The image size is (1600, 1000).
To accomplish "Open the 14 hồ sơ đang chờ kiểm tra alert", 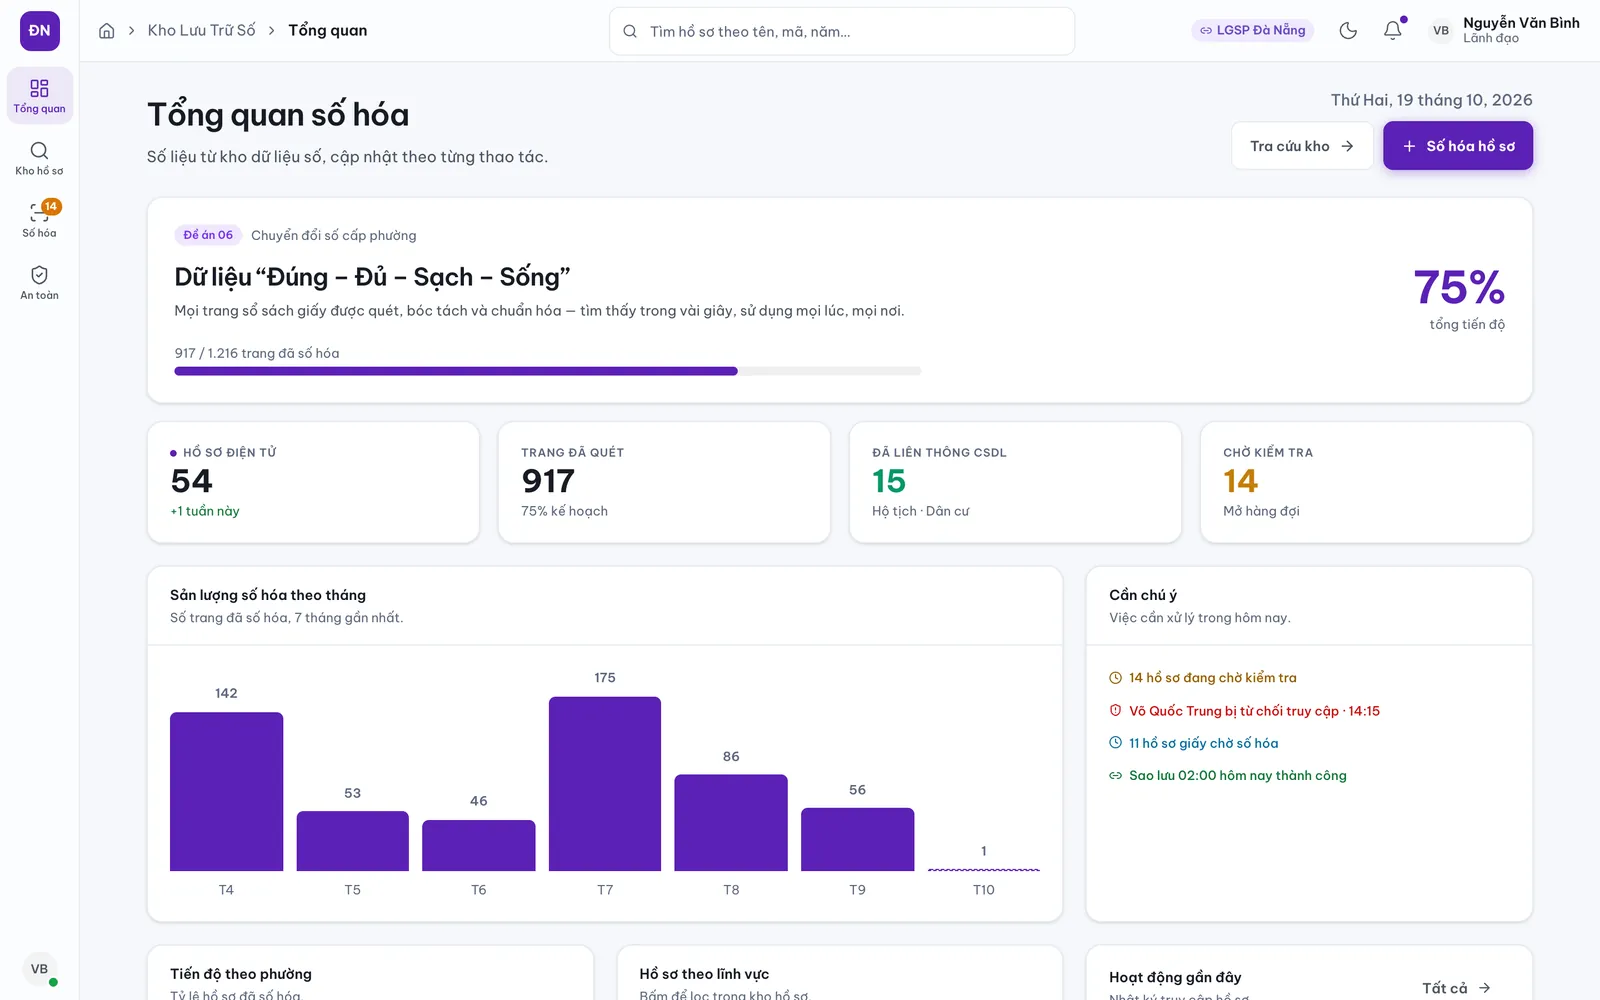I will [1203, 678].
